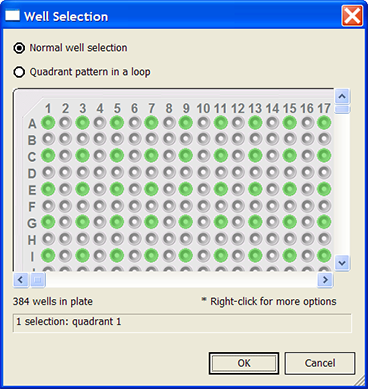The width and height of the screenshot is (368, 389).
Task: Click the horizontal scrollbar right arrow
Action: point(325,279)
